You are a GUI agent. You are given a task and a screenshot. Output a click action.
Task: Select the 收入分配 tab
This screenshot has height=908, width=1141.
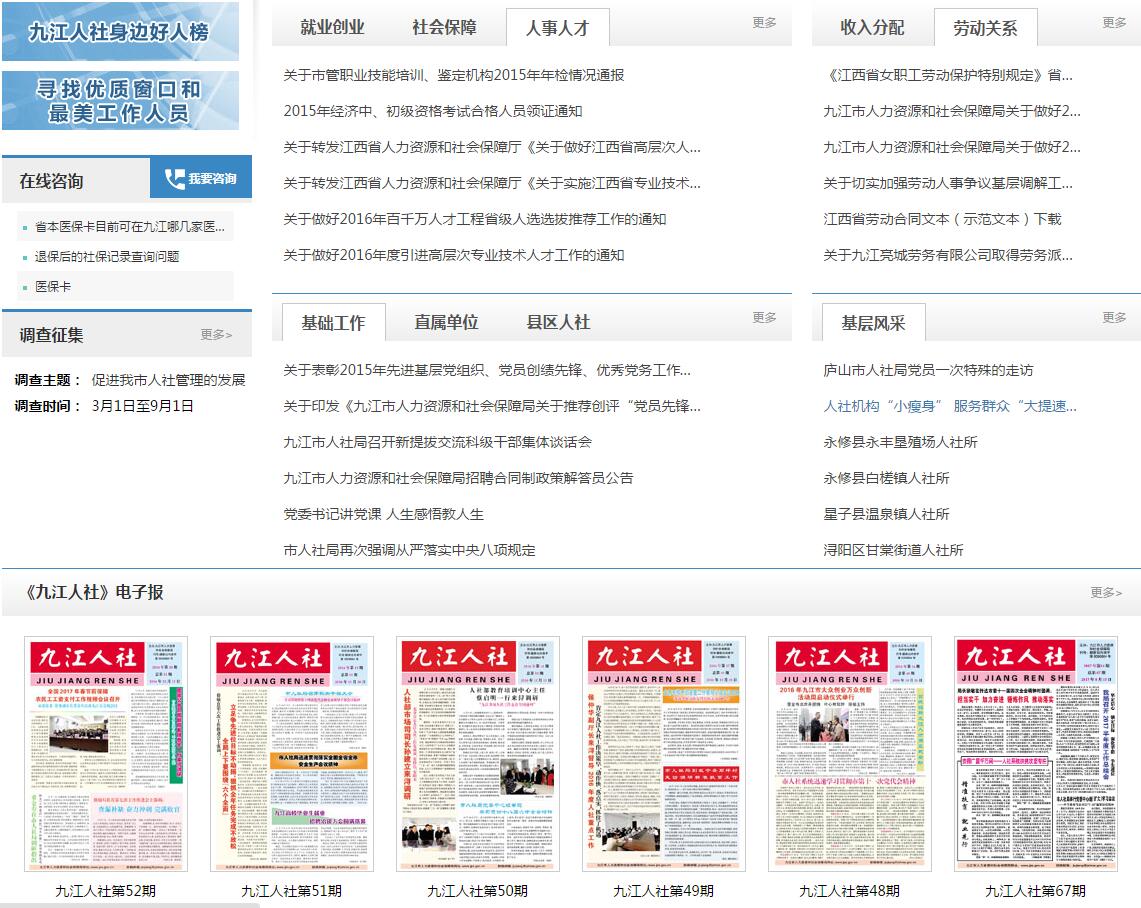(x=872, y=28)
